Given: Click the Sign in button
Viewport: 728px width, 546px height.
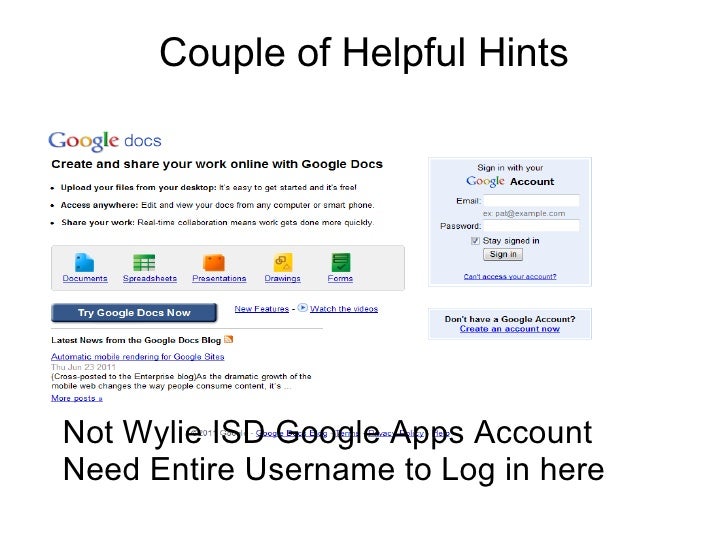Looking at the screenshot, I should 503,254.
